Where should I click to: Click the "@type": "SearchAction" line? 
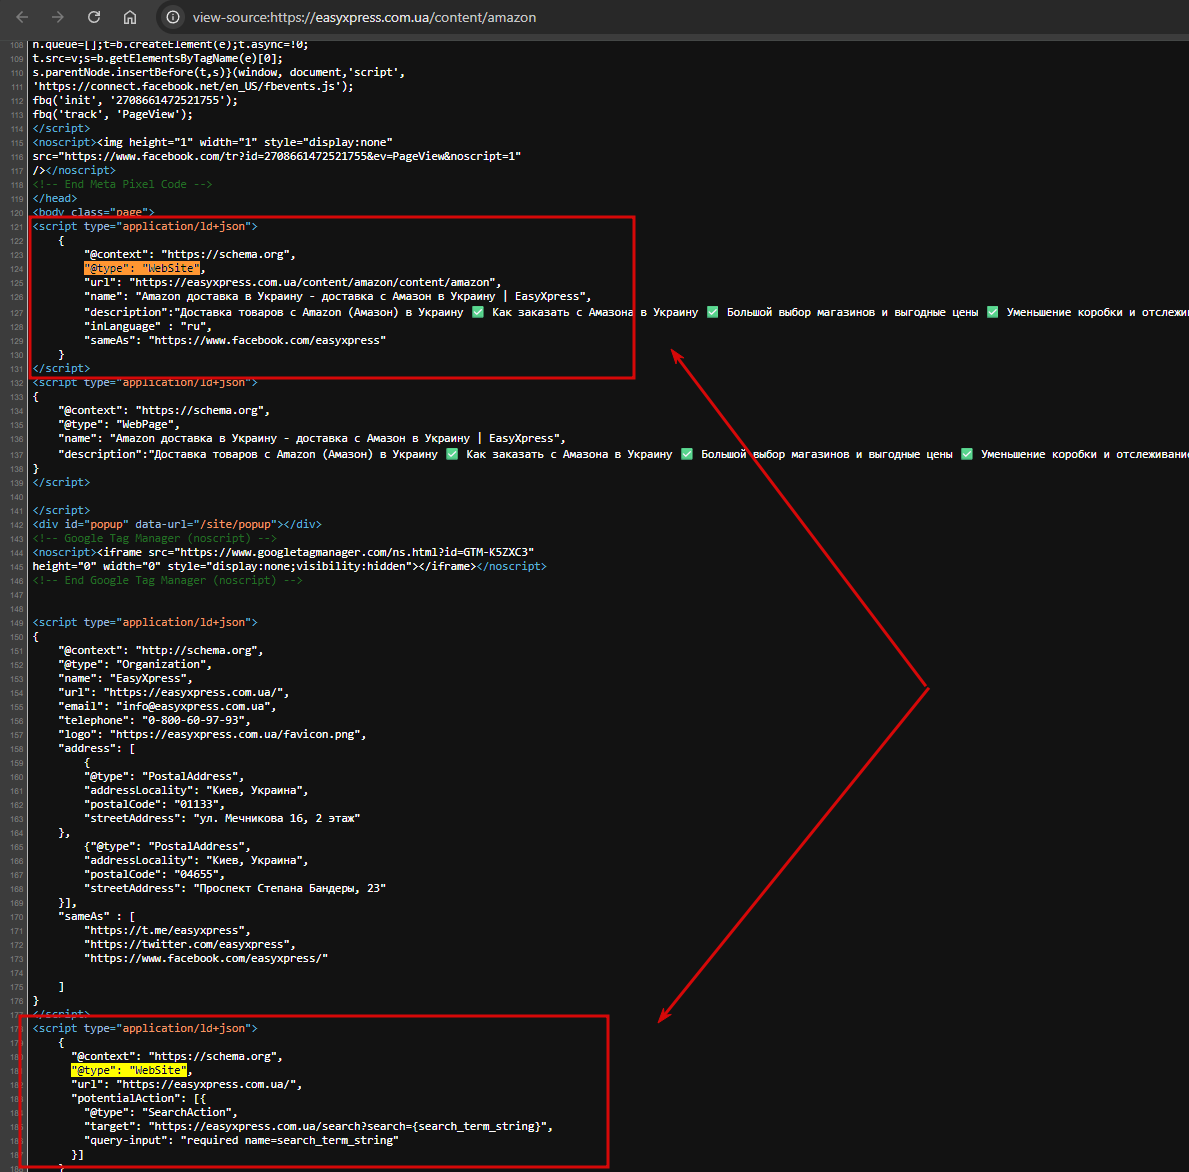161,1112
